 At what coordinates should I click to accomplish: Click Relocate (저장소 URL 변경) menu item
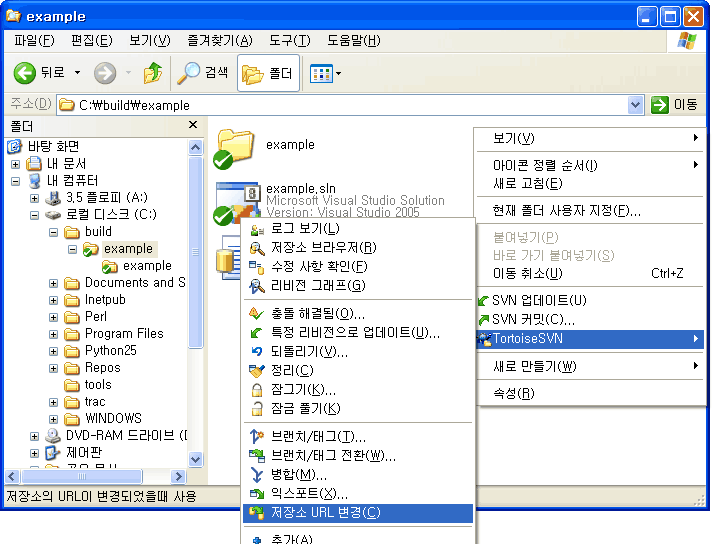pos(325,513)
